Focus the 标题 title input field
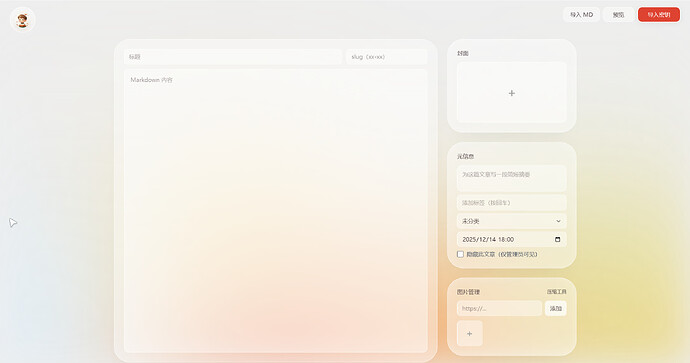Image resolution: width=690 pixels, height=363 pixels. point(233,57)
